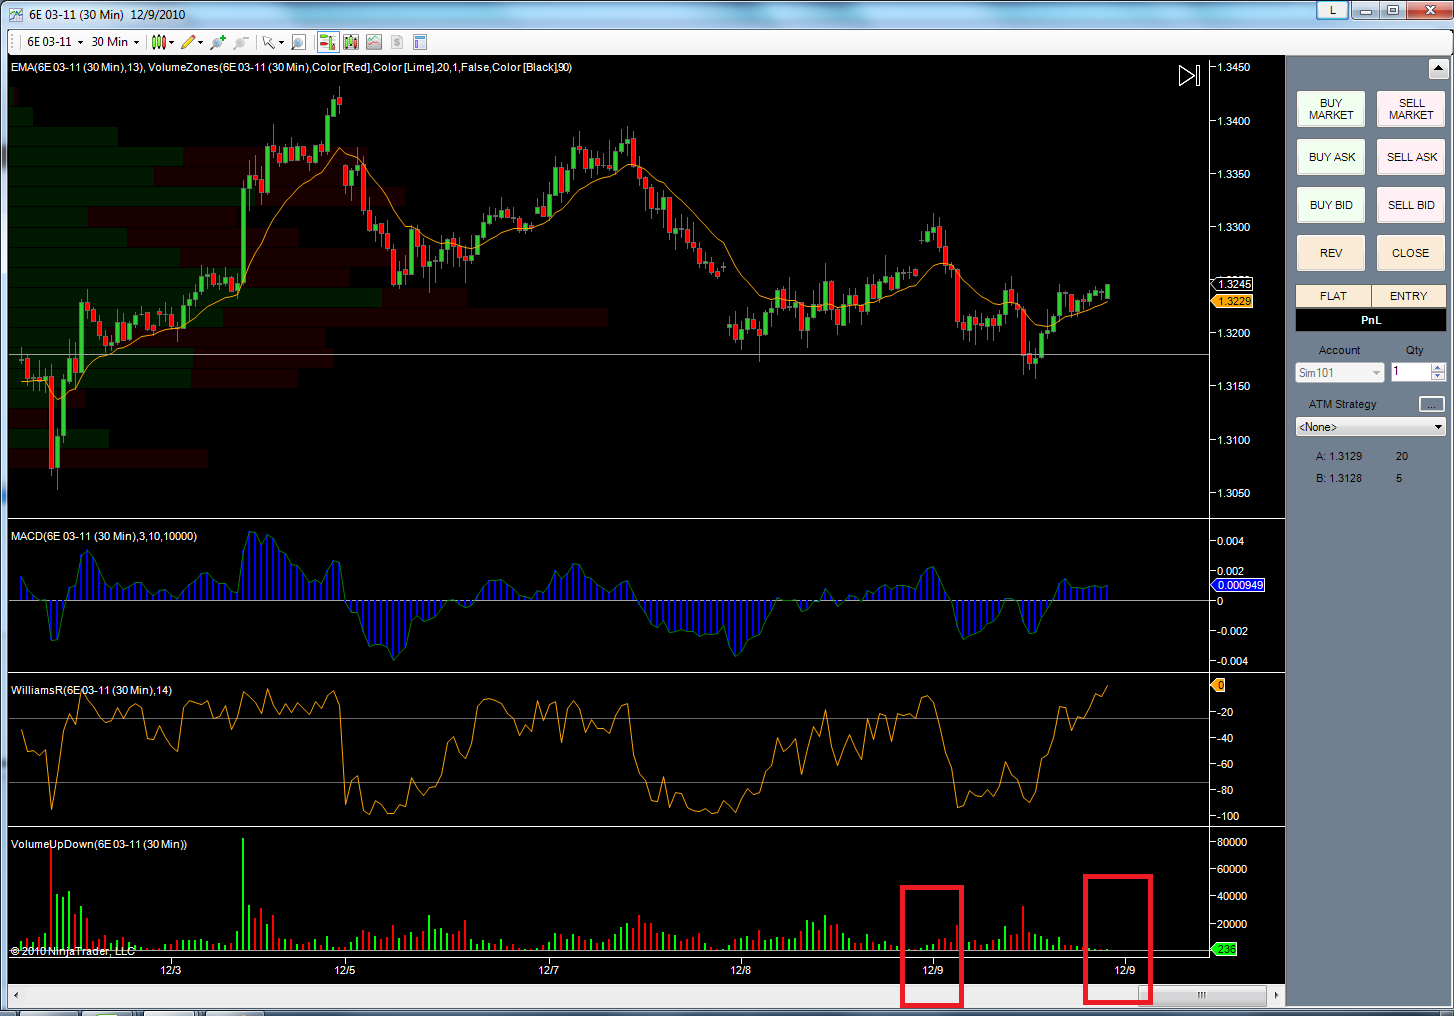Click the BUY MARKET button

(1331, 109)
